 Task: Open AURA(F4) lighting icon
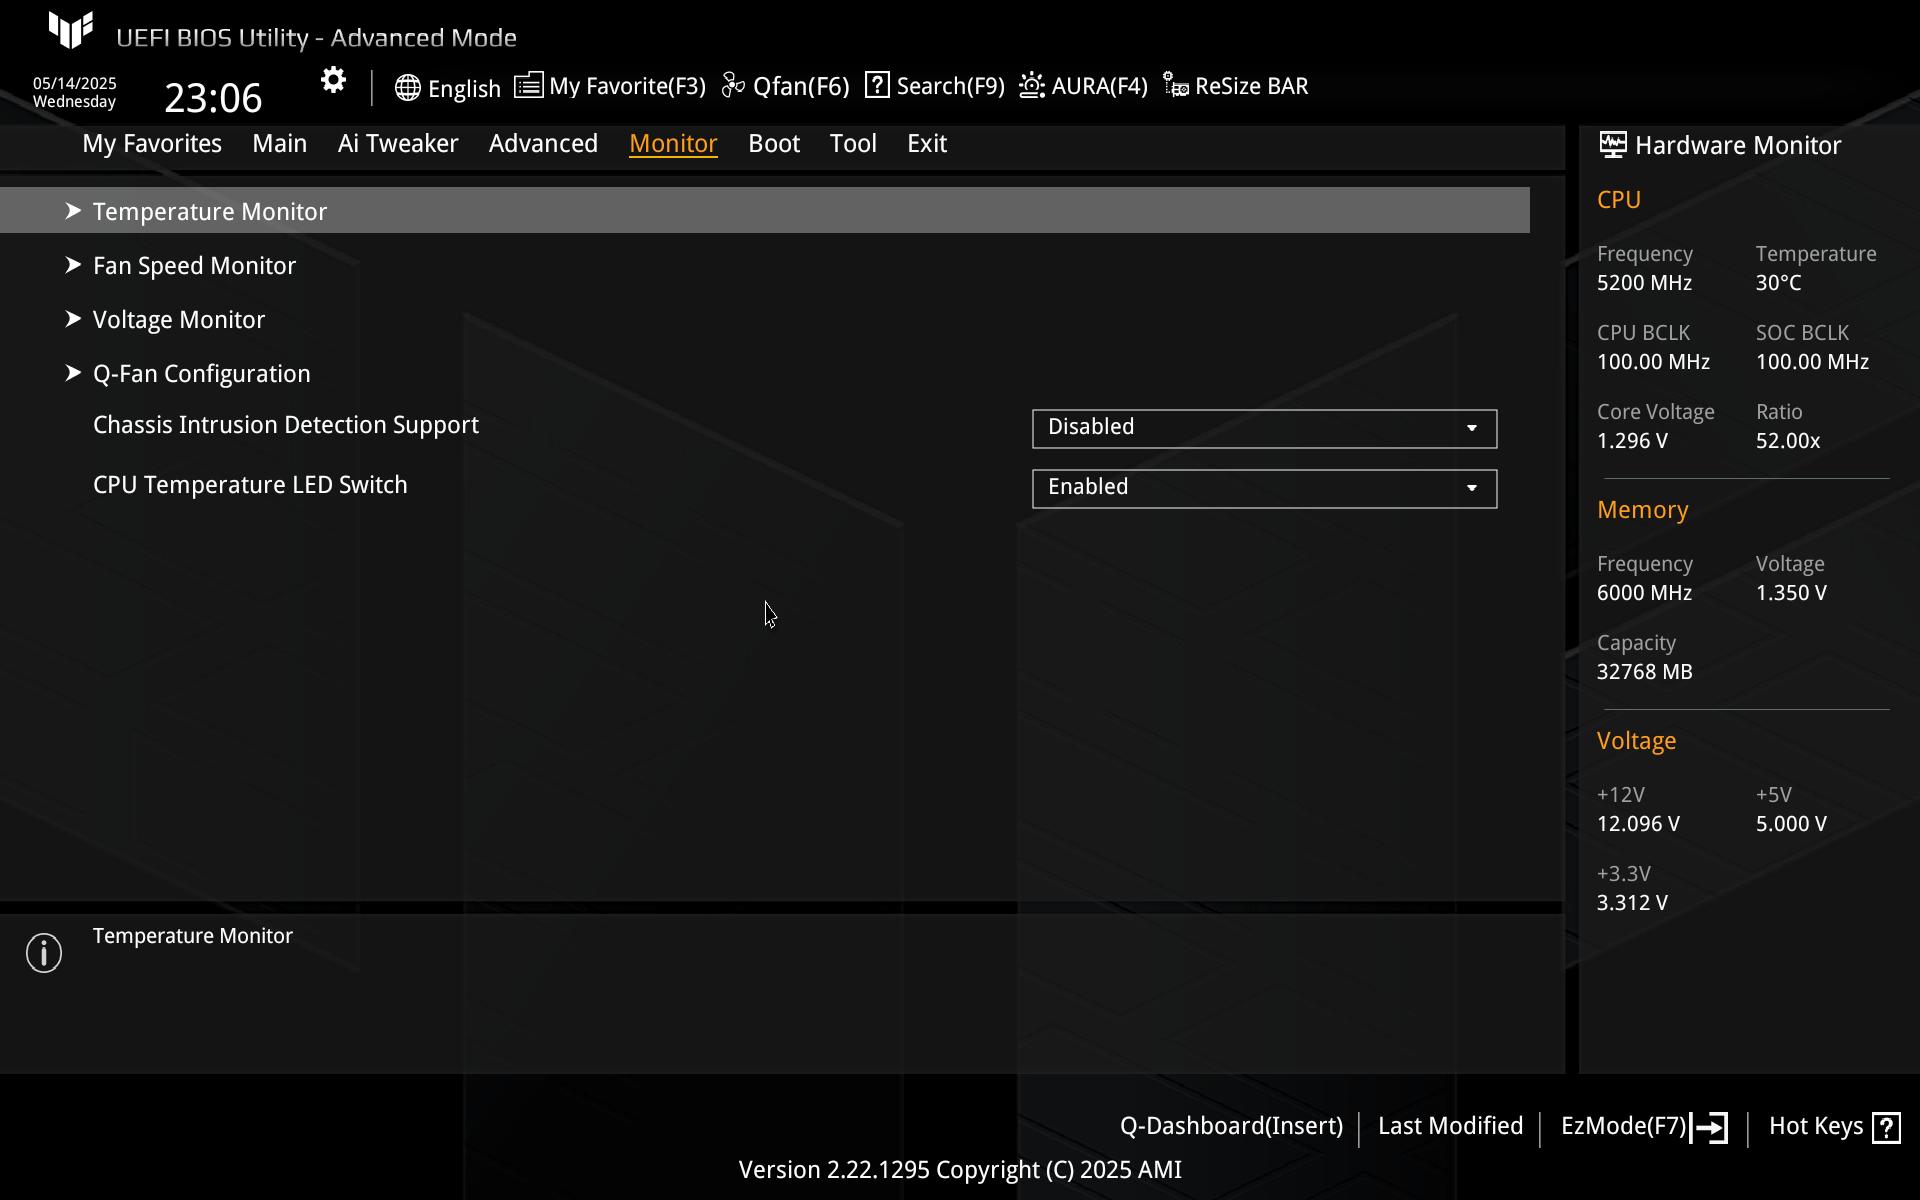[x=1032, y=86]
